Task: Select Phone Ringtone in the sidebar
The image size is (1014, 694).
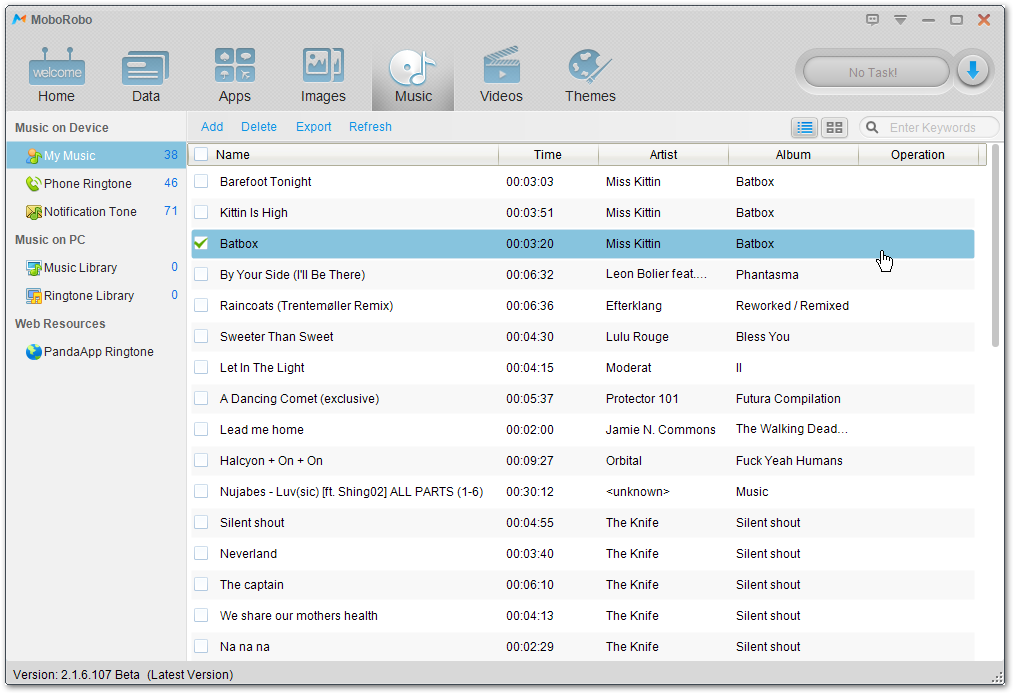Action: pos(96,183)
